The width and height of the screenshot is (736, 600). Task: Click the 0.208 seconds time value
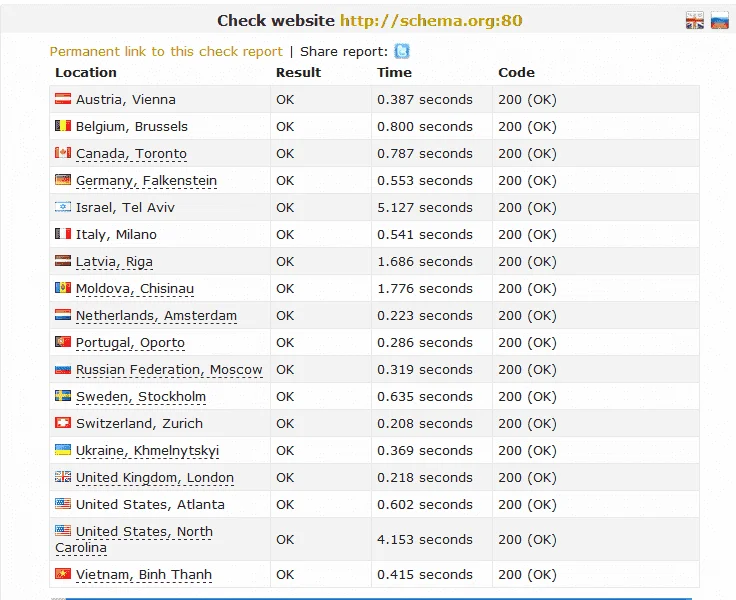[425, 423]
